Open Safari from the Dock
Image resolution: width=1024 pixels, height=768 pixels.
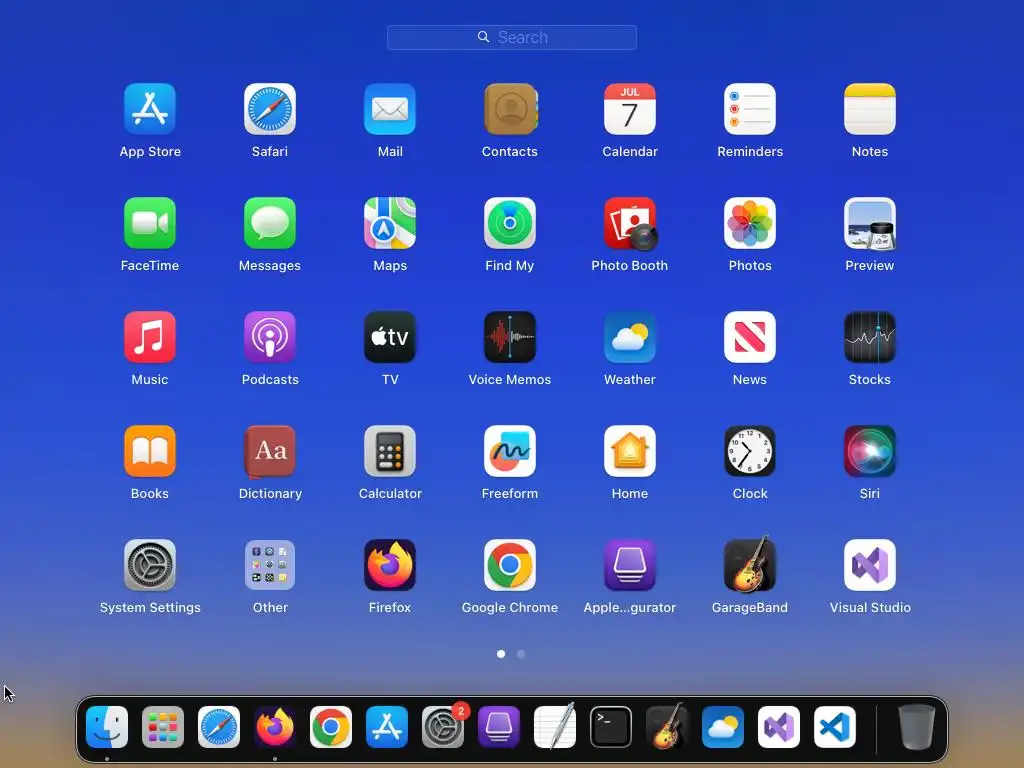[x=219, y=727]
